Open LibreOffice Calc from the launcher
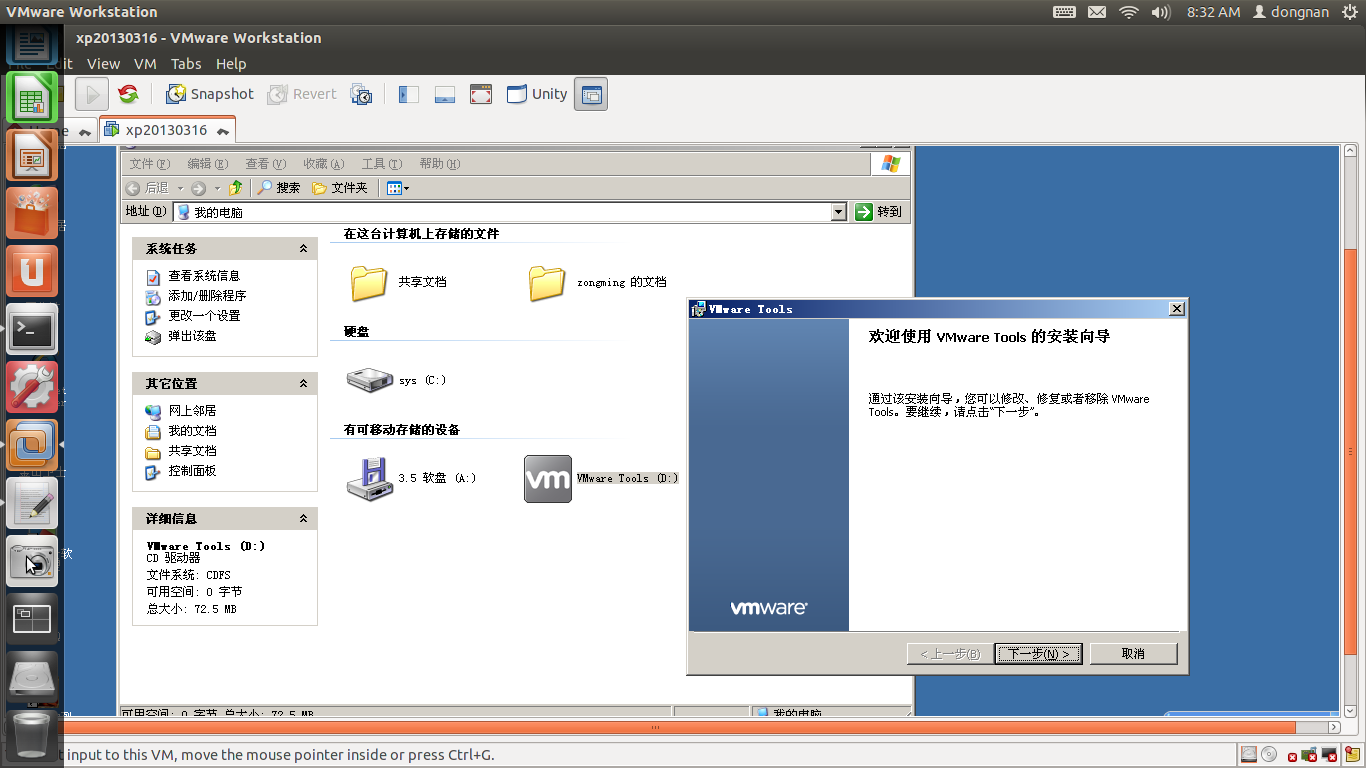The width and height of the screenshot is (1366, 768). point(32,98)
